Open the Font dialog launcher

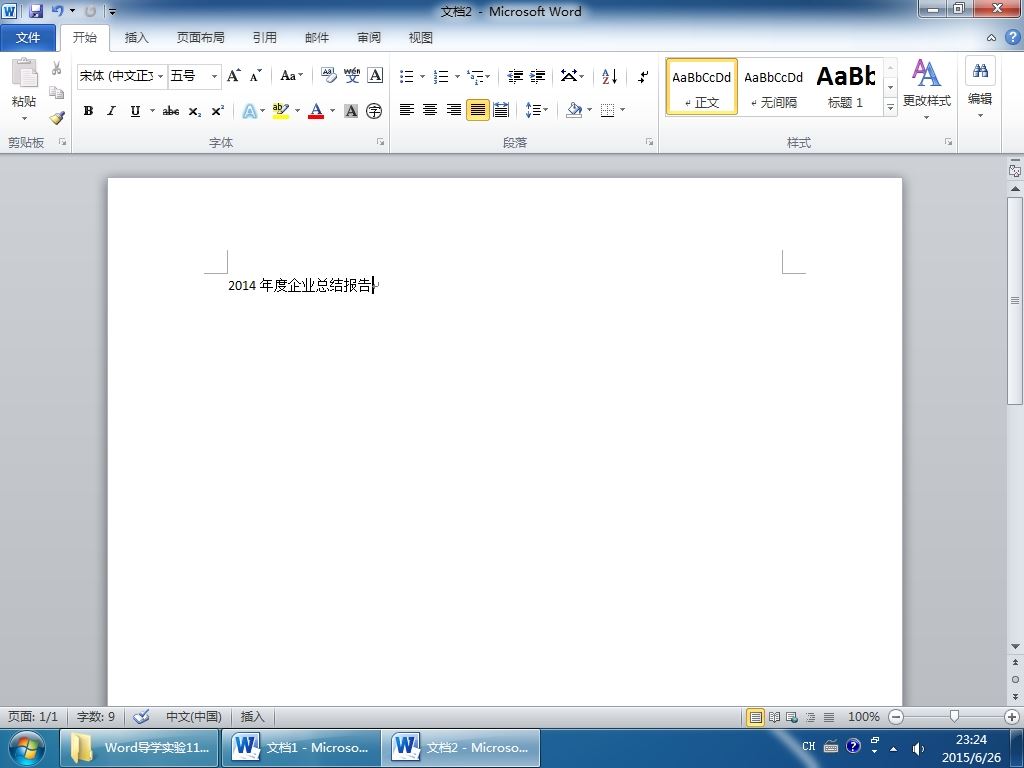[x=380, y=142]
